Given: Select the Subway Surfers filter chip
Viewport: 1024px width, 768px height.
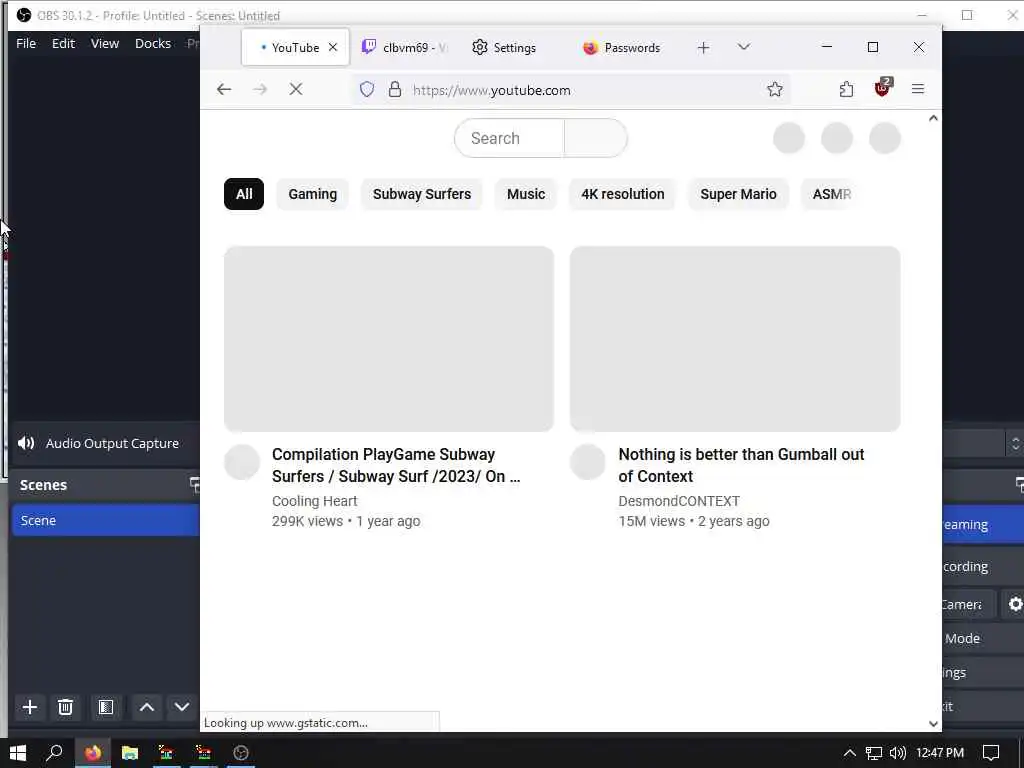Looking at the screenshot, I should click(x=422, y=194).
